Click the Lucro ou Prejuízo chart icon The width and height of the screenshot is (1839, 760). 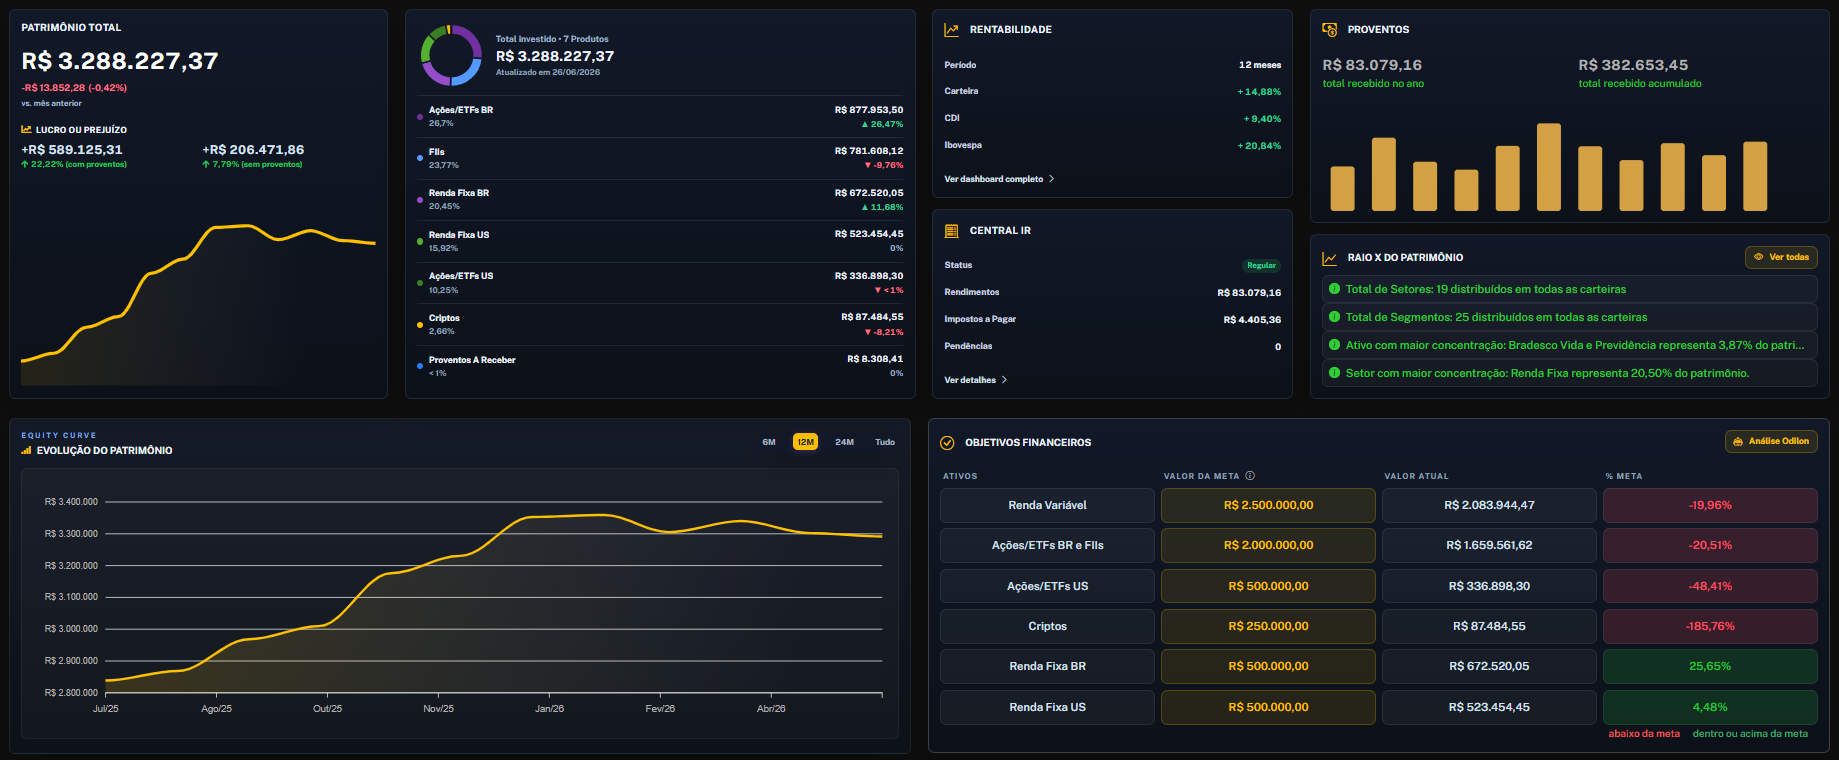(x=26, y=129)
